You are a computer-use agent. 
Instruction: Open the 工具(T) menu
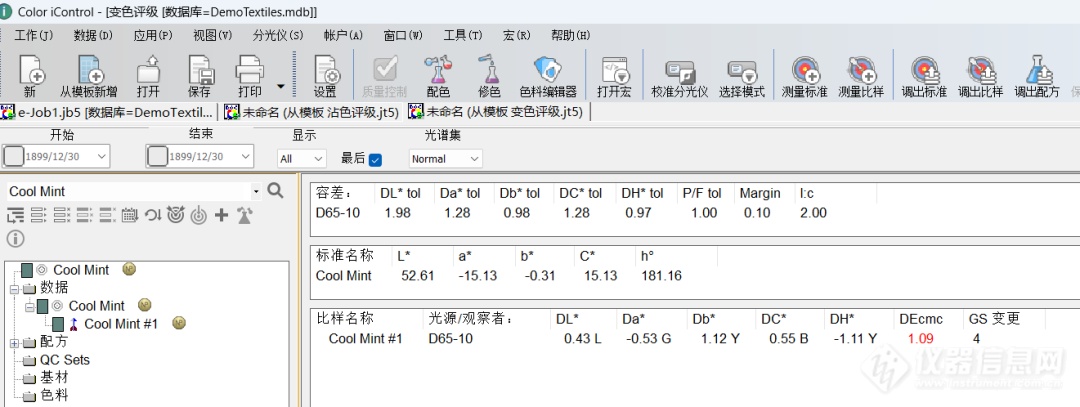(463, 36)
